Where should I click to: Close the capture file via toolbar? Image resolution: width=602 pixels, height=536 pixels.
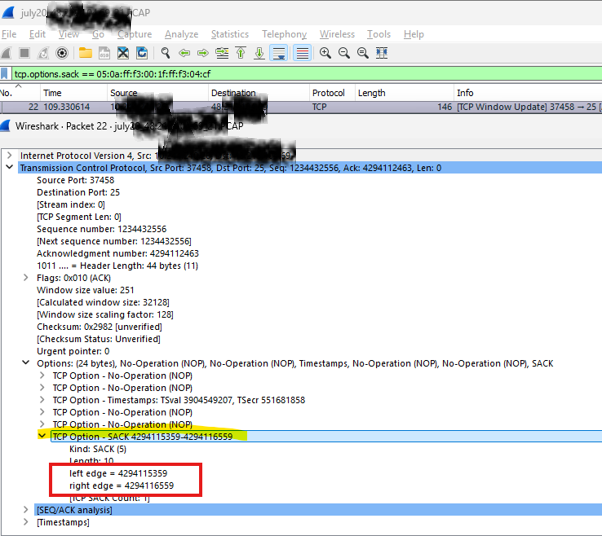tap(123, 53)
